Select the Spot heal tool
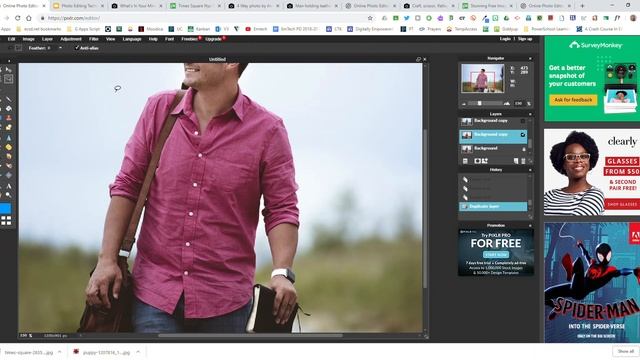The height and width of the screenshot is (360, 640). point(9,166)
